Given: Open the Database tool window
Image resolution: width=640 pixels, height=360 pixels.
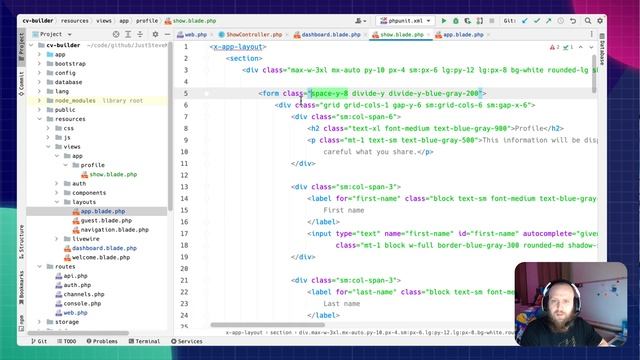Looking at the screenshot, I should pos(602,49).
